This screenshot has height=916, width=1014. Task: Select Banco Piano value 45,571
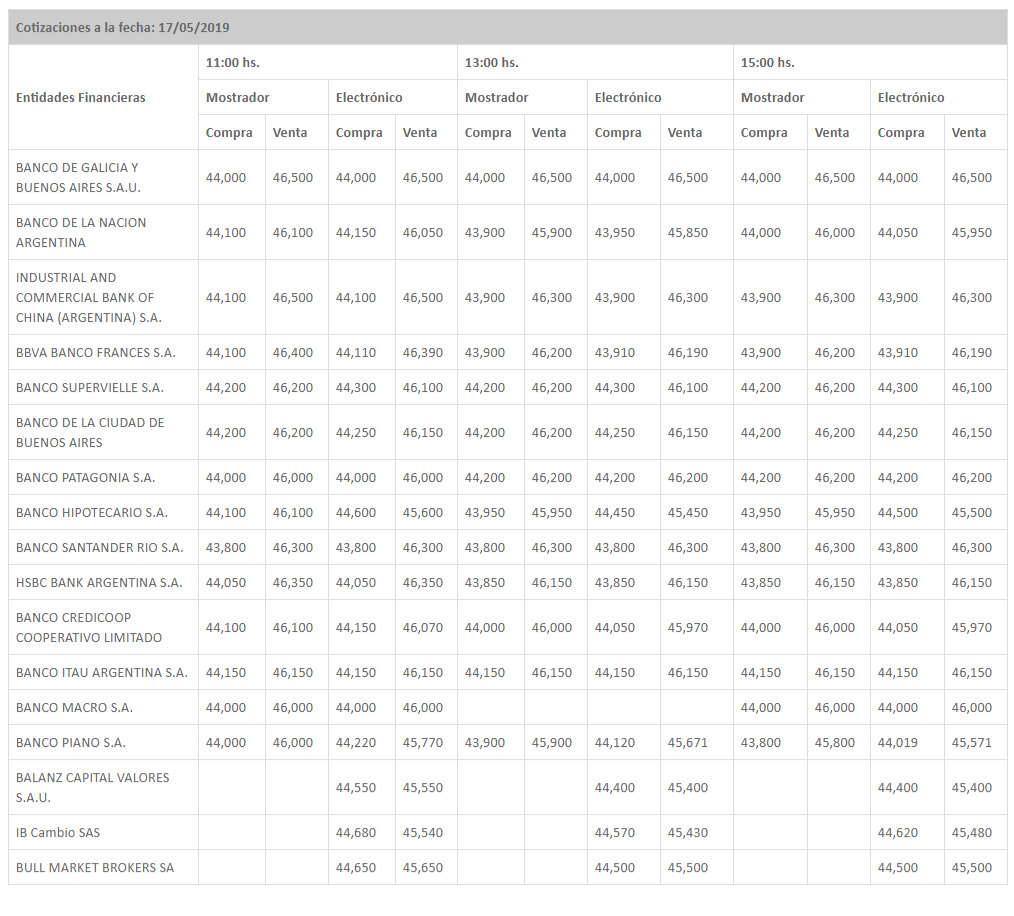pyautogui.click(x=971, y=743)
